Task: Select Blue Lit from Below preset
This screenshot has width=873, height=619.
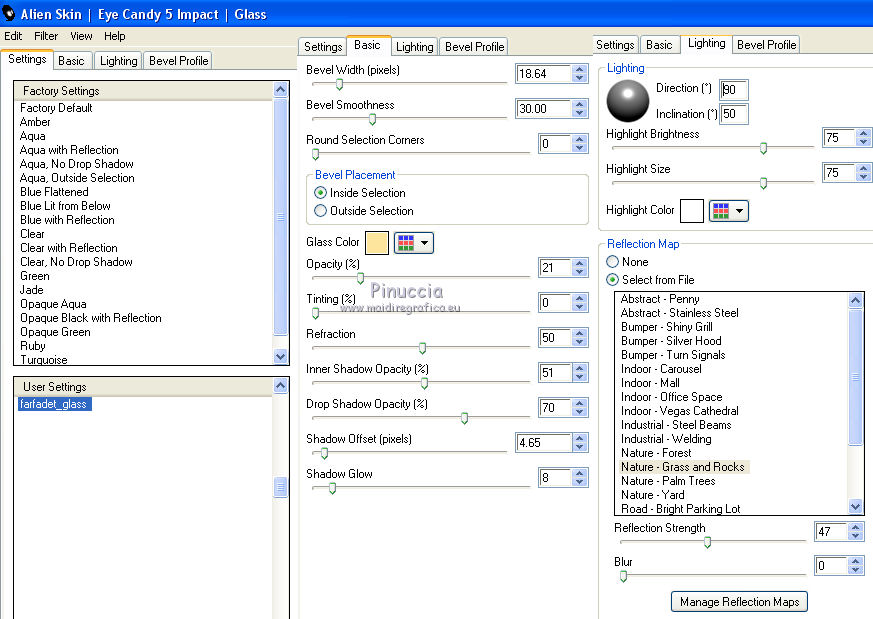Action: click(65, 206)
